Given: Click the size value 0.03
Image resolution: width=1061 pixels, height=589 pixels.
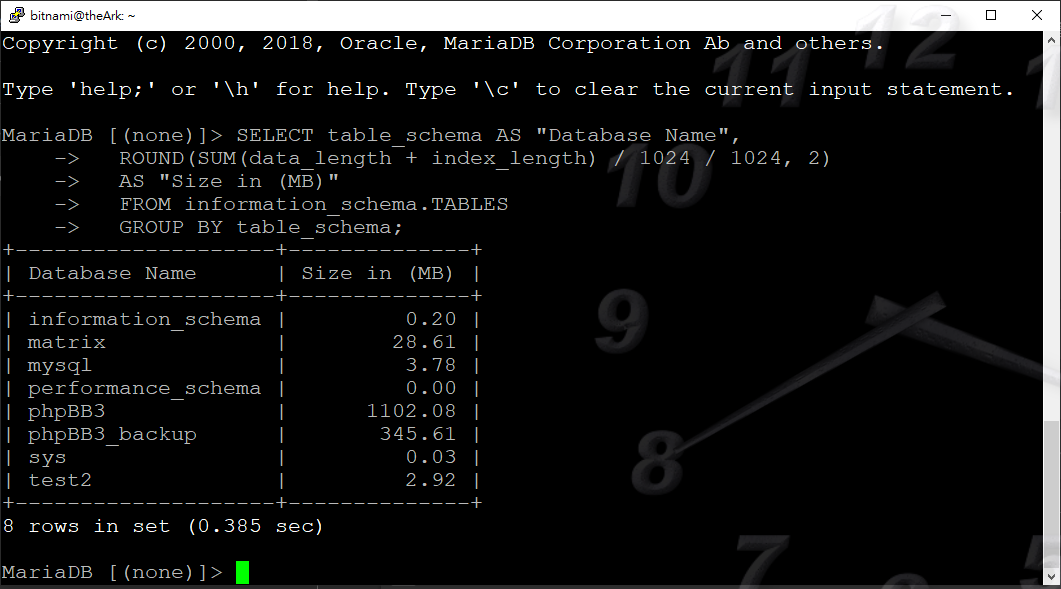Looking at the screenshot, I should pos(431,457).
